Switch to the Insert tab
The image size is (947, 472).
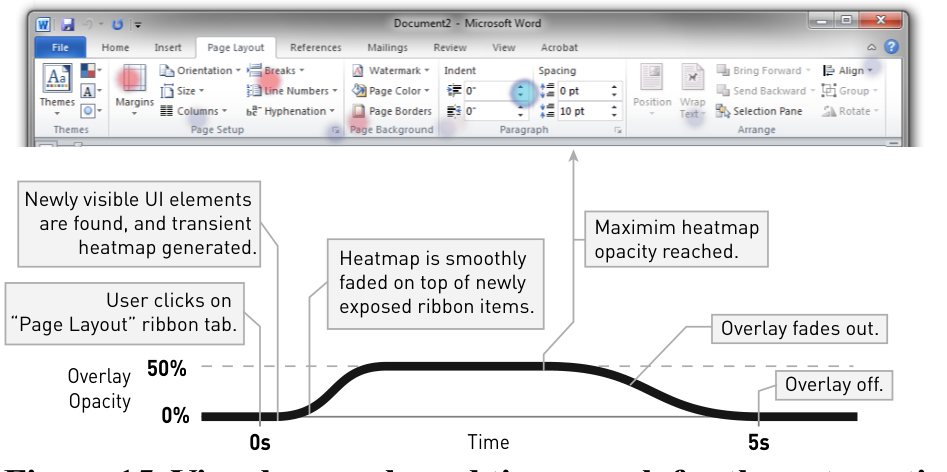coord(167,48)
